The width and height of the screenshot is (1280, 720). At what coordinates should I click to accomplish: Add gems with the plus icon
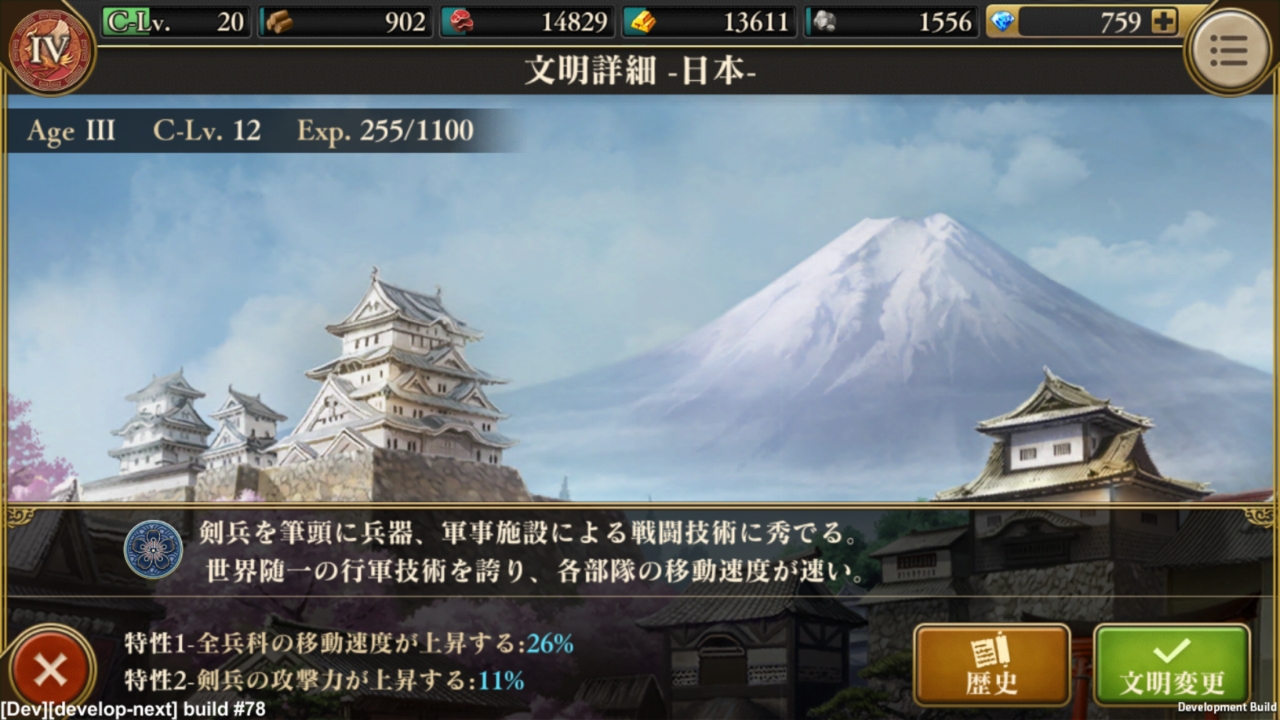click(1163, 21)
